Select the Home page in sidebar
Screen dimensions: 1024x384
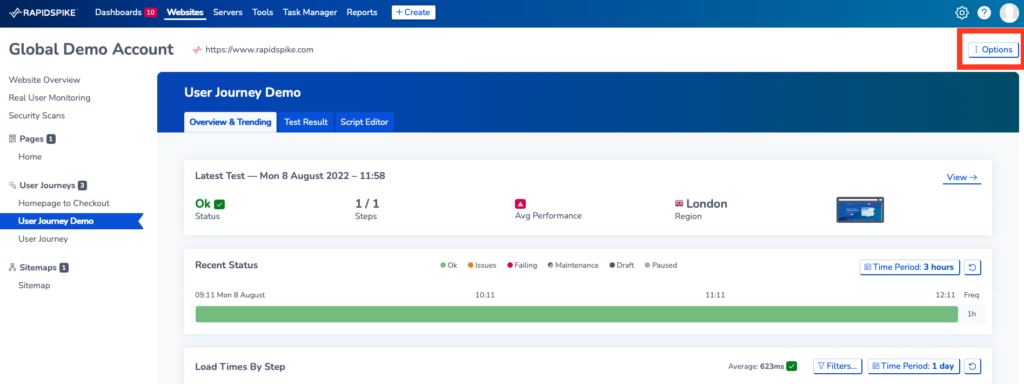point(30,157)
